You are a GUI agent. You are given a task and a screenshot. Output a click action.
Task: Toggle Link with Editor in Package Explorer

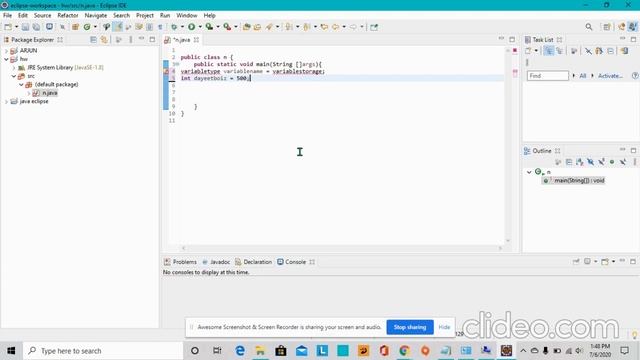click(x=104, y=40)
